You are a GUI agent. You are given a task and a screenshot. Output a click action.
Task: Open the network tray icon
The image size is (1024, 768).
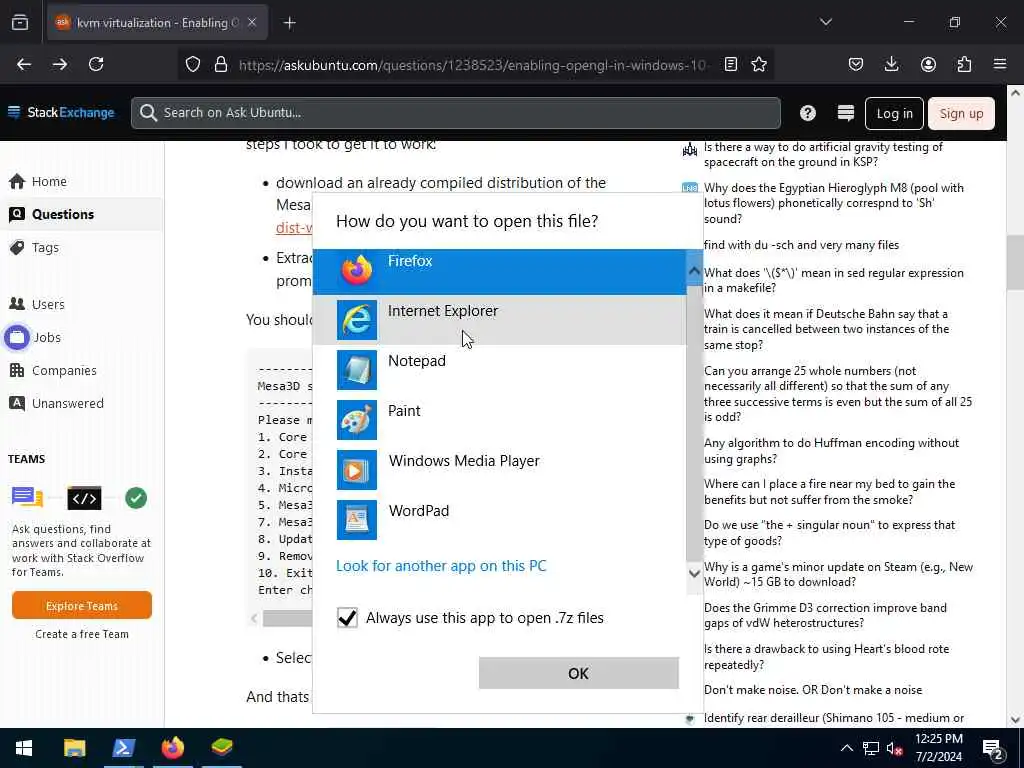(x=871, y=748)
